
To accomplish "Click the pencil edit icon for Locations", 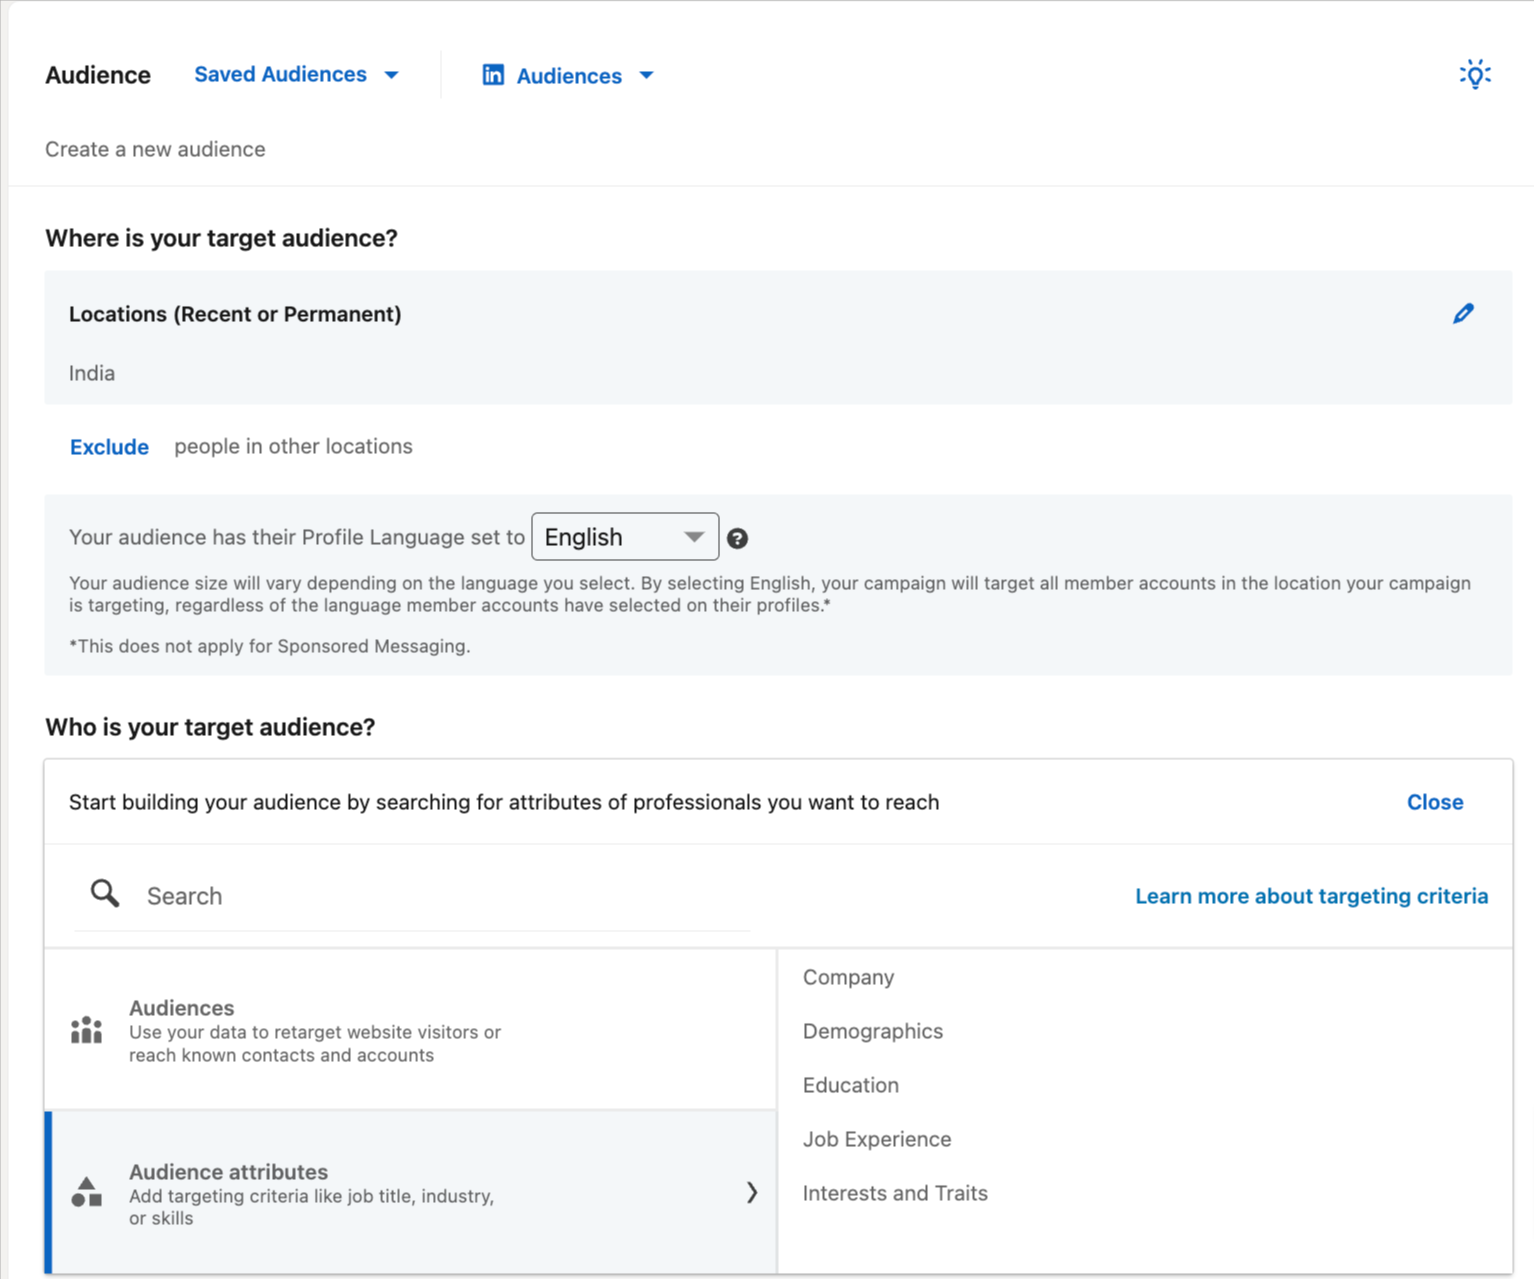I will [1463, 314].
